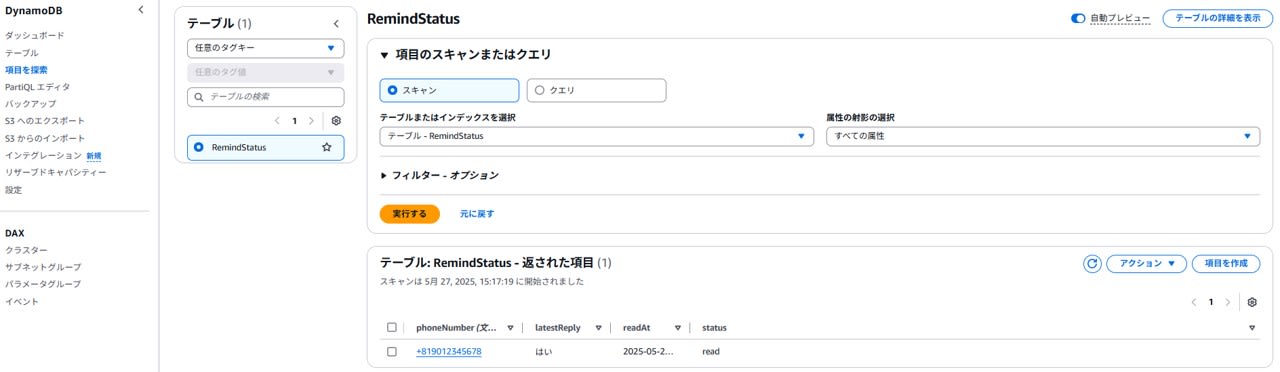Image resolution: width=1280 pixels, height=372 pixels.
Task: Collapse the テーブル list panel
Action: coord(336,23)
